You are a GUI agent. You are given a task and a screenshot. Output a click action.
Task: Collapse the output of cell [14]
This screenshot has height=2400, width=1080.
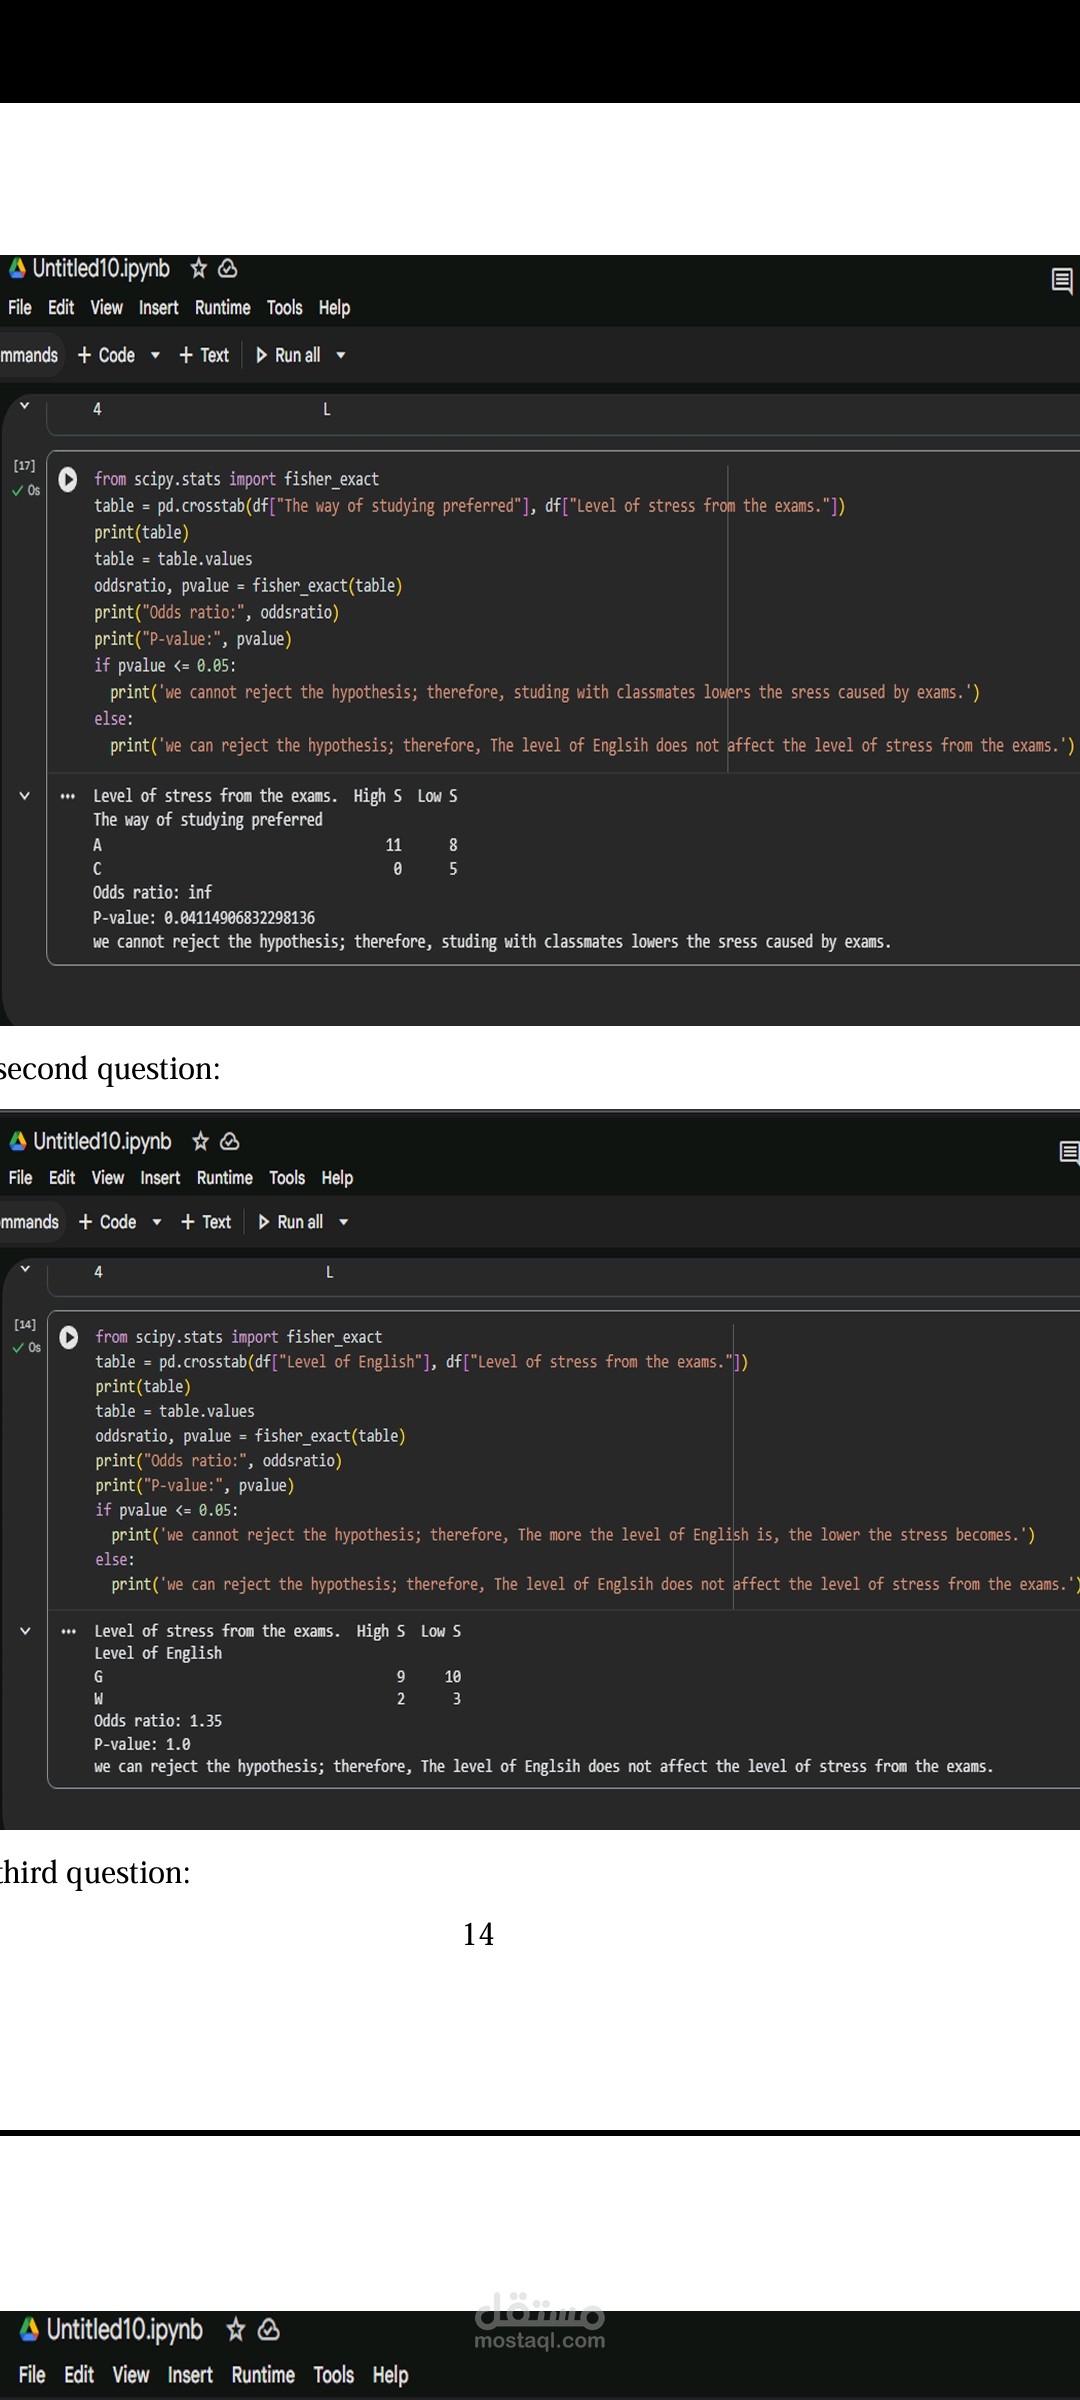(x=25, y=1631)
